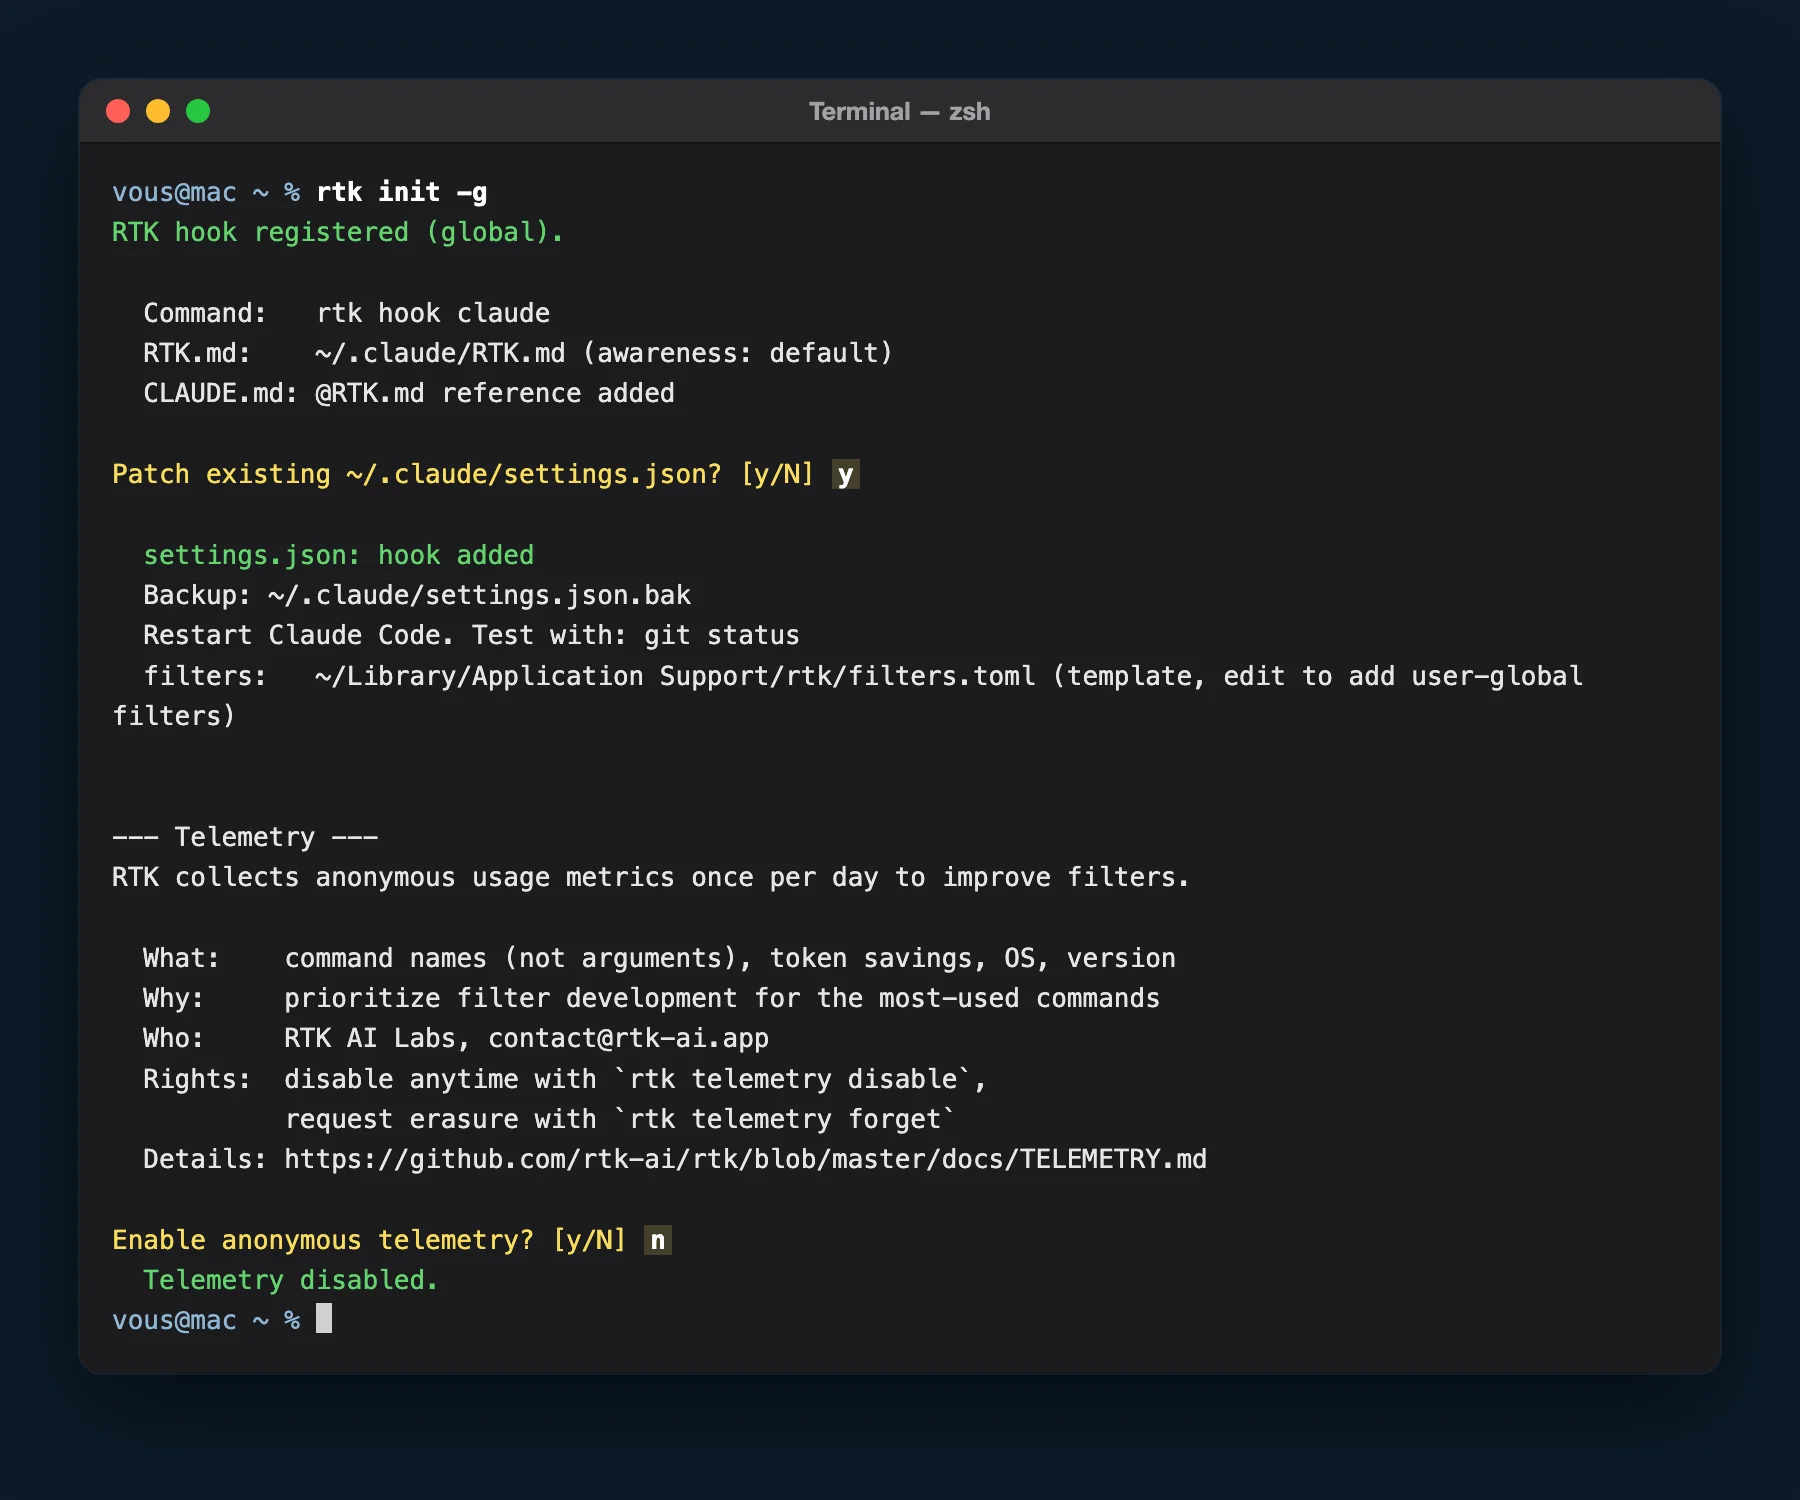Click 'Enable anonymous telemetry? [y/N]' prompt
This screenshot has width=1800, height=1500.
click(369, 1240)
